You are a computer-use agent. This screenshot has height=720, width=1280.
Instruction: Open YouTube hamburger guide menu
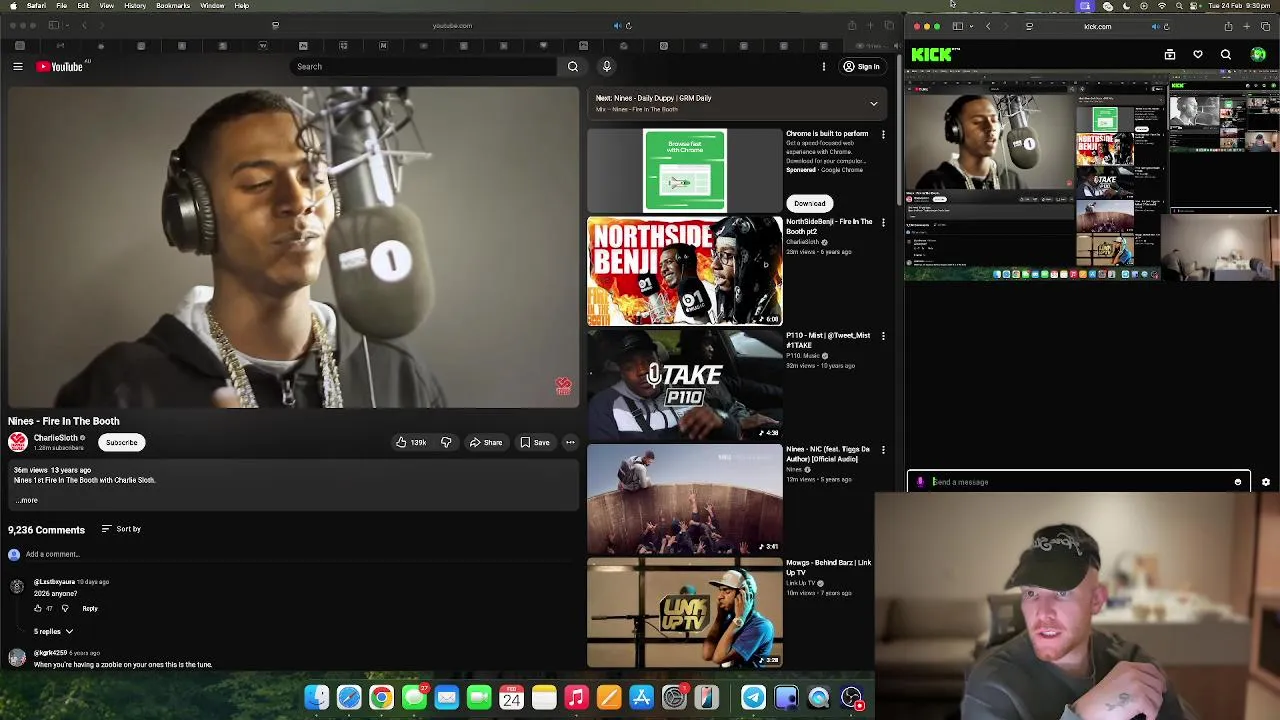point(17,67)
